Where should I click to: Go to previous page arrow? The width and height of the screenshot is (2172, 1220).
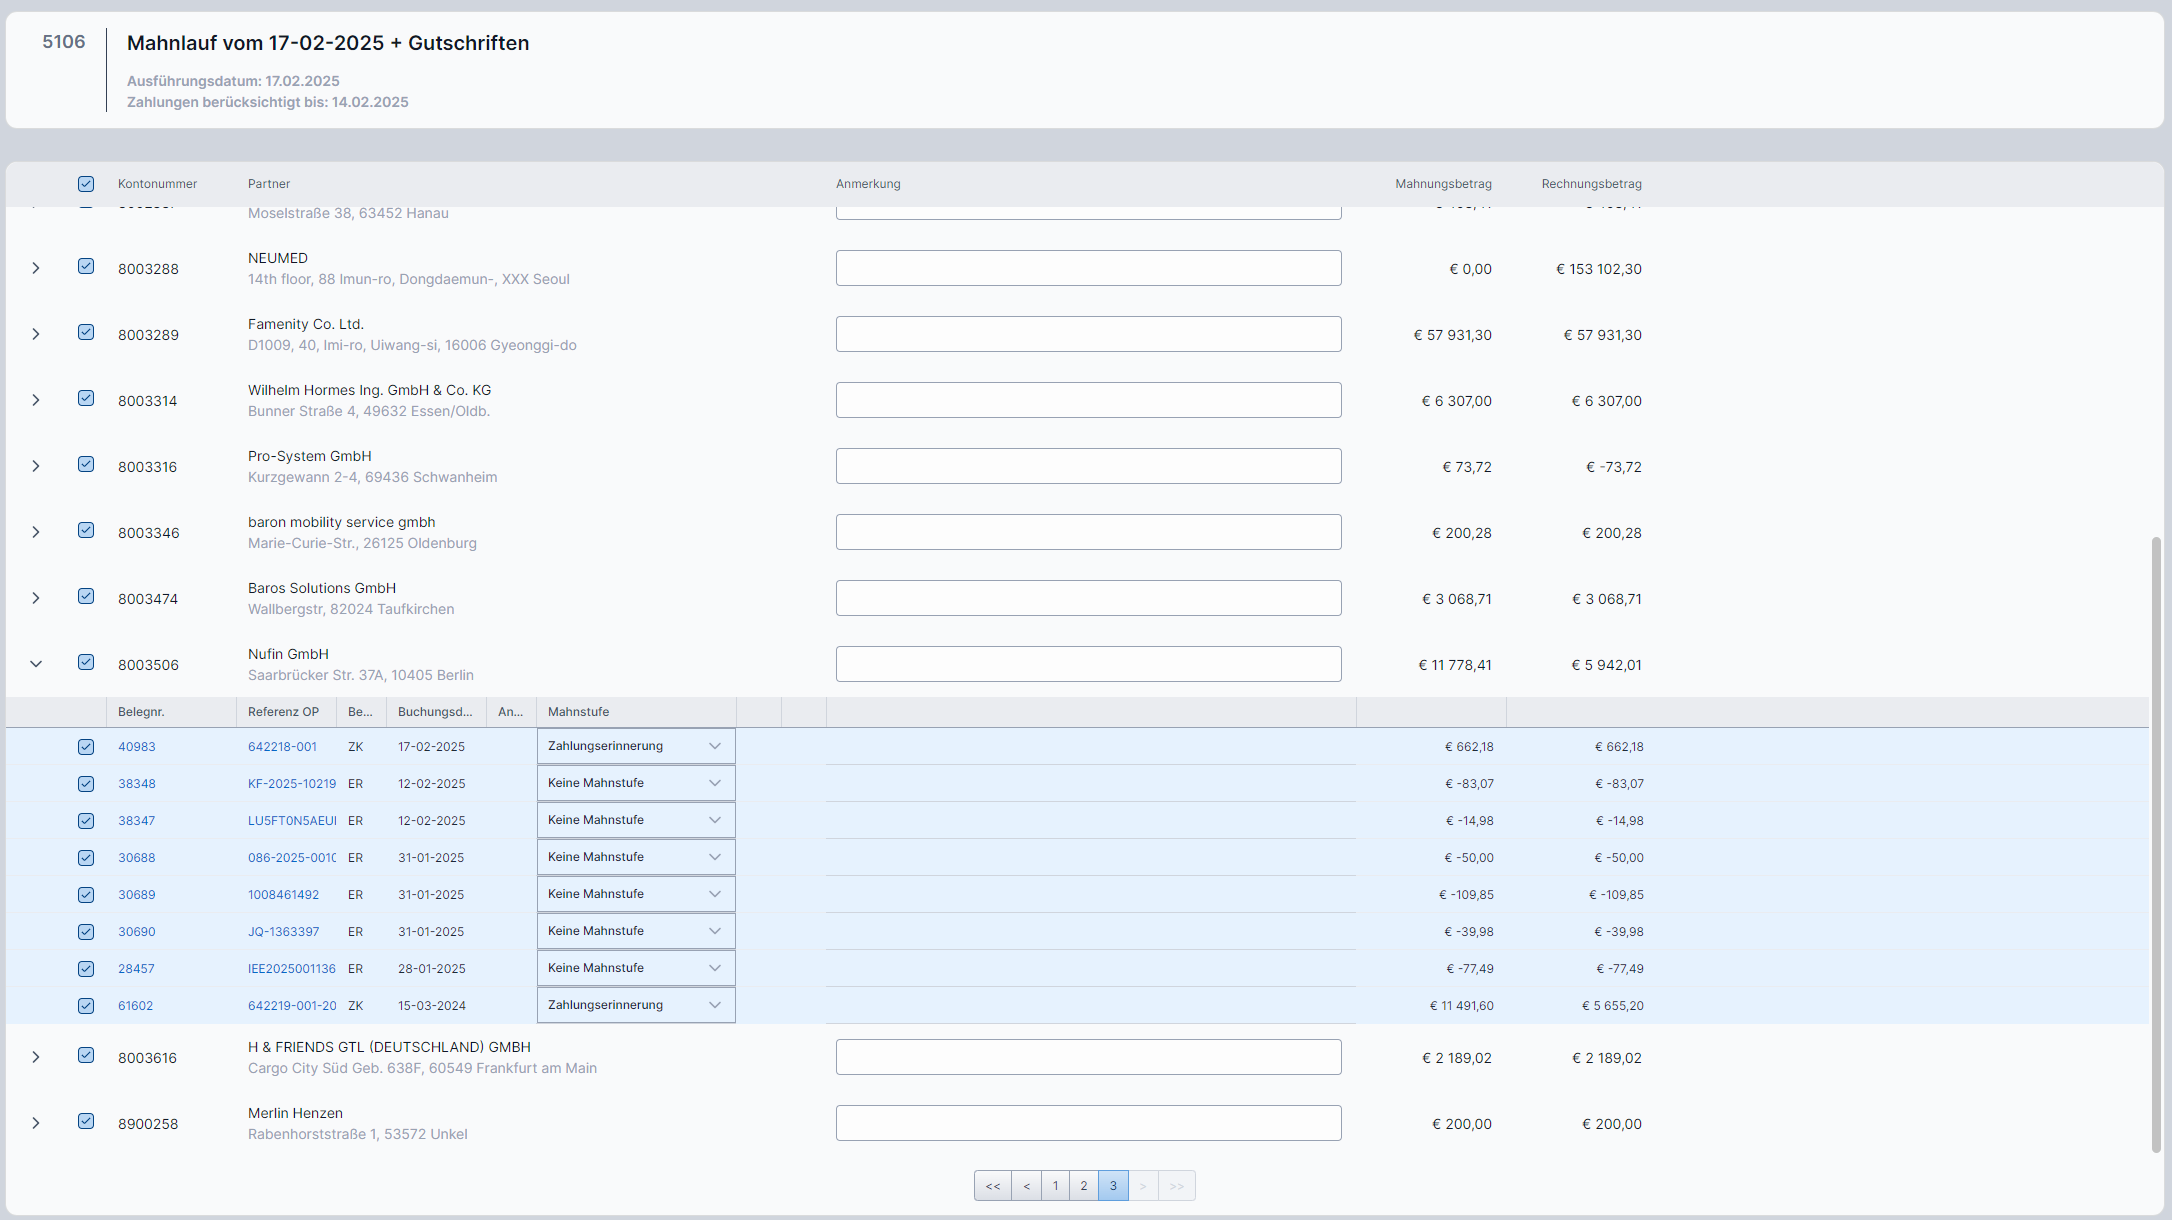pyautogui.click(x=1026, y=1186)
